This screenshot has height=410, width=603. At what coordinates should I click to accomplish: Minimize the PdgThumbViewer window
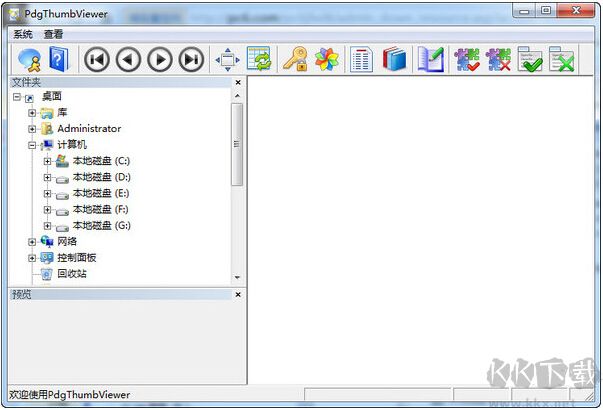[x=524, y=11]
